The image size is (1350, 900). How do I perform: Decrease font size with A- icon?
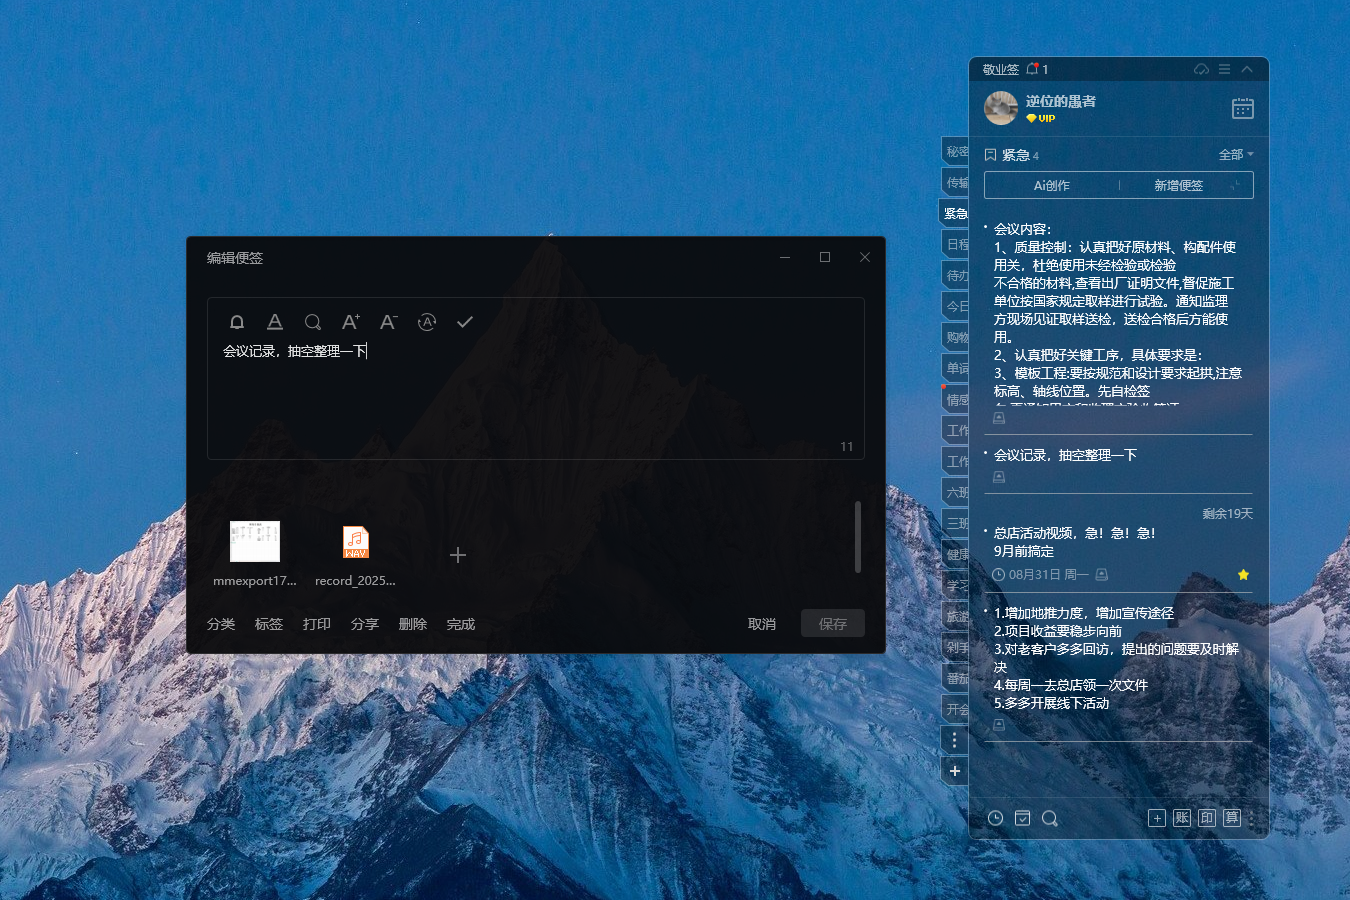[389, 322]
